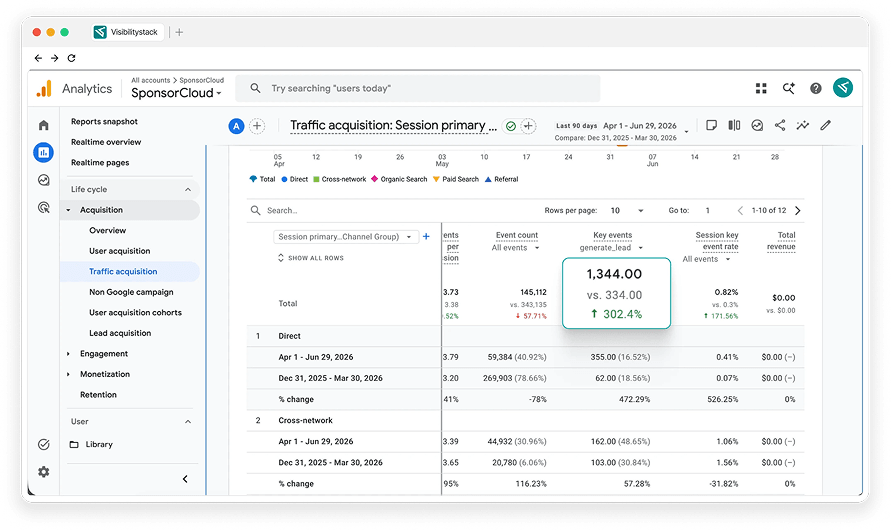The height and width of the screenshot is (531, 891).
Task: Open the chart insights circle icon in toolbar
Action: coord(757,125)
